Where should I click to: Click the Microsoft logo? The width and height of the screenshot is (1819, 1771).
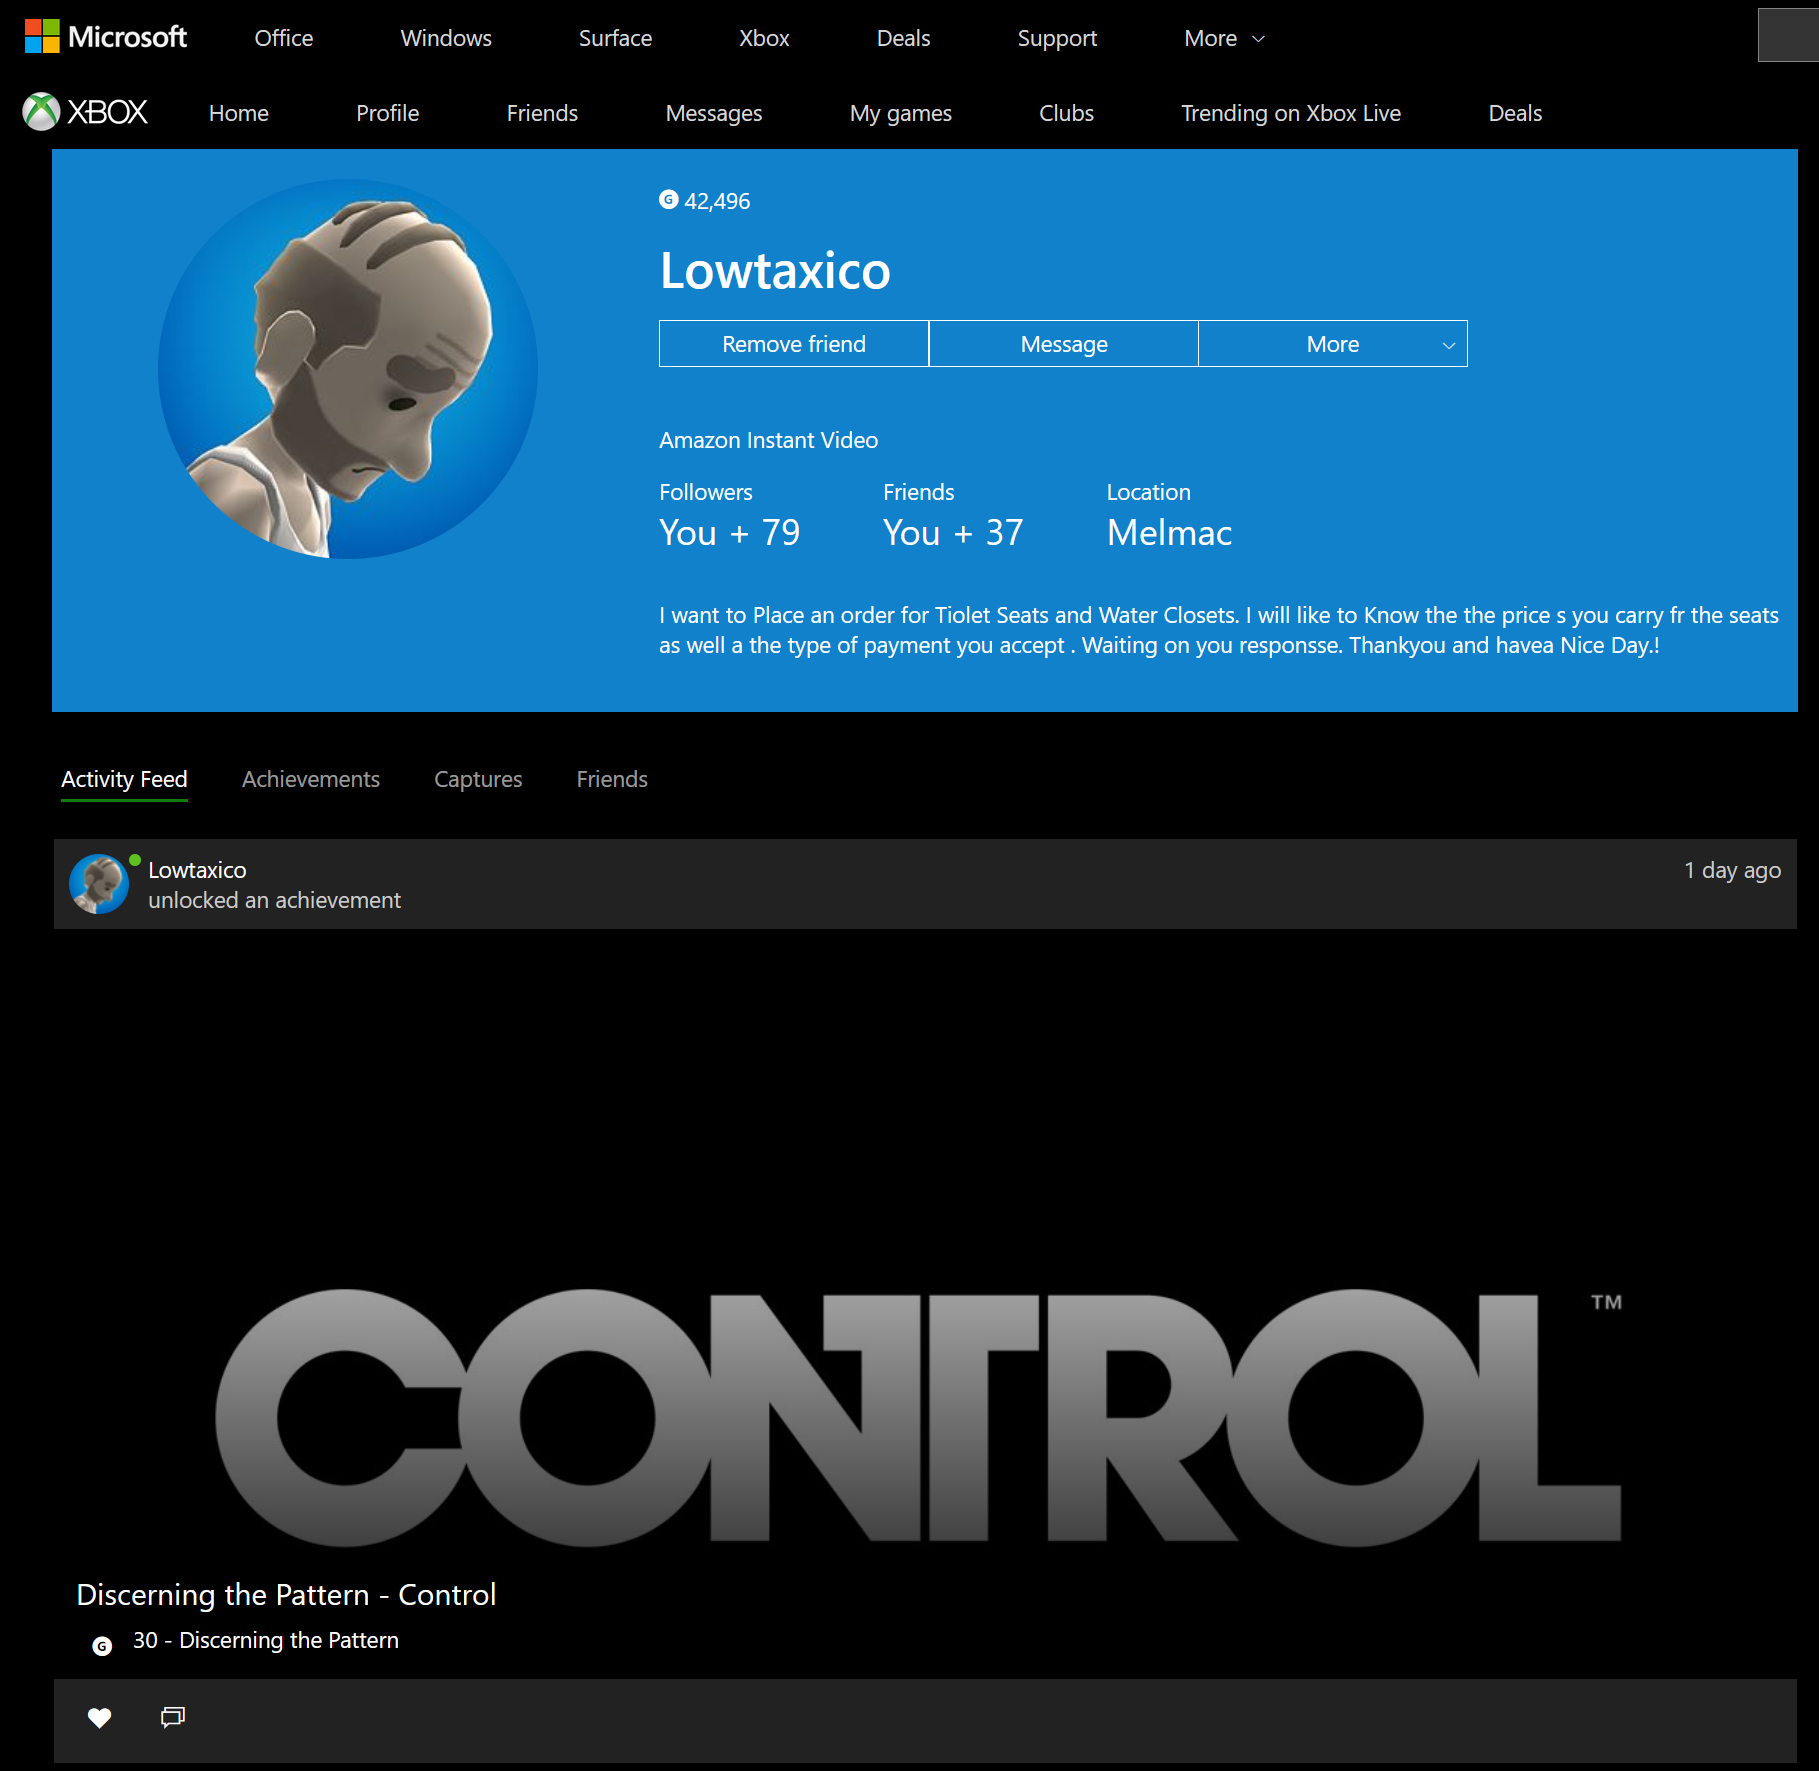[105, 38]
